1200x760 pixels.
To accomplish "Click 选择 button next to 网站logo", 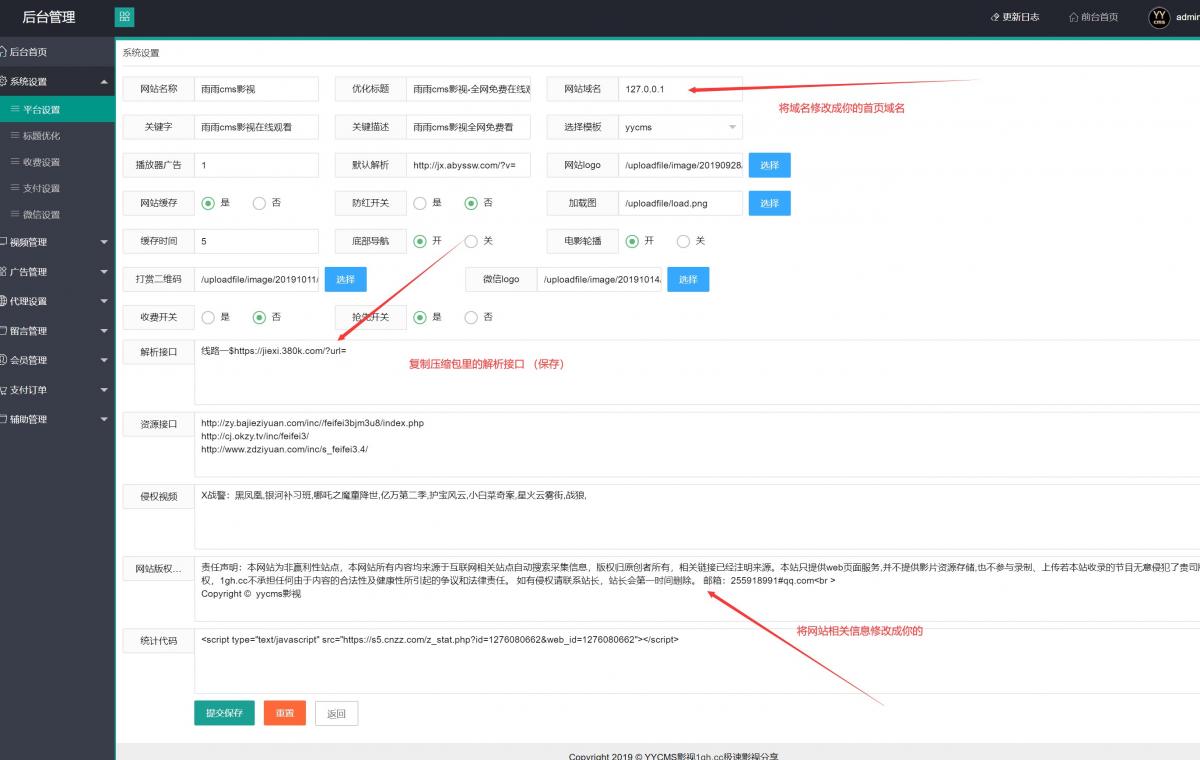I will coord(769,165).
